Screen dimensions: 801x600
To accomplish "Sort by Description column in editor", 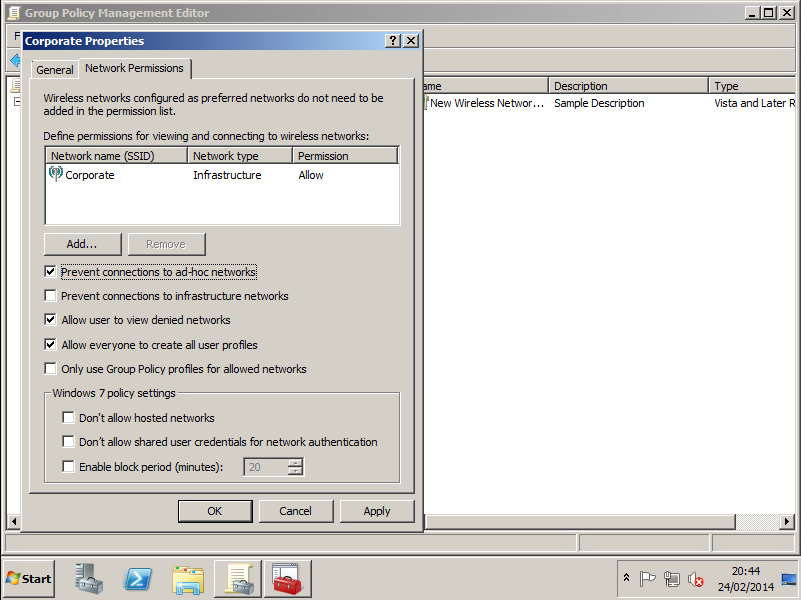I will point(628,86).
